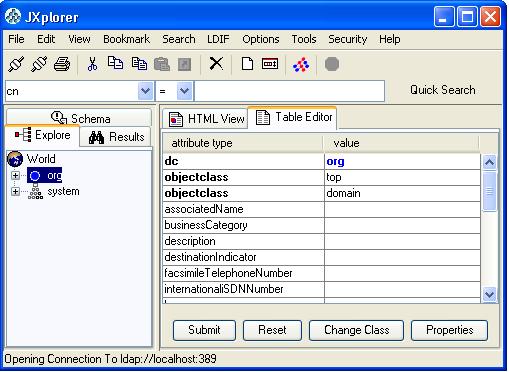Click the Quick Search button

443,90
